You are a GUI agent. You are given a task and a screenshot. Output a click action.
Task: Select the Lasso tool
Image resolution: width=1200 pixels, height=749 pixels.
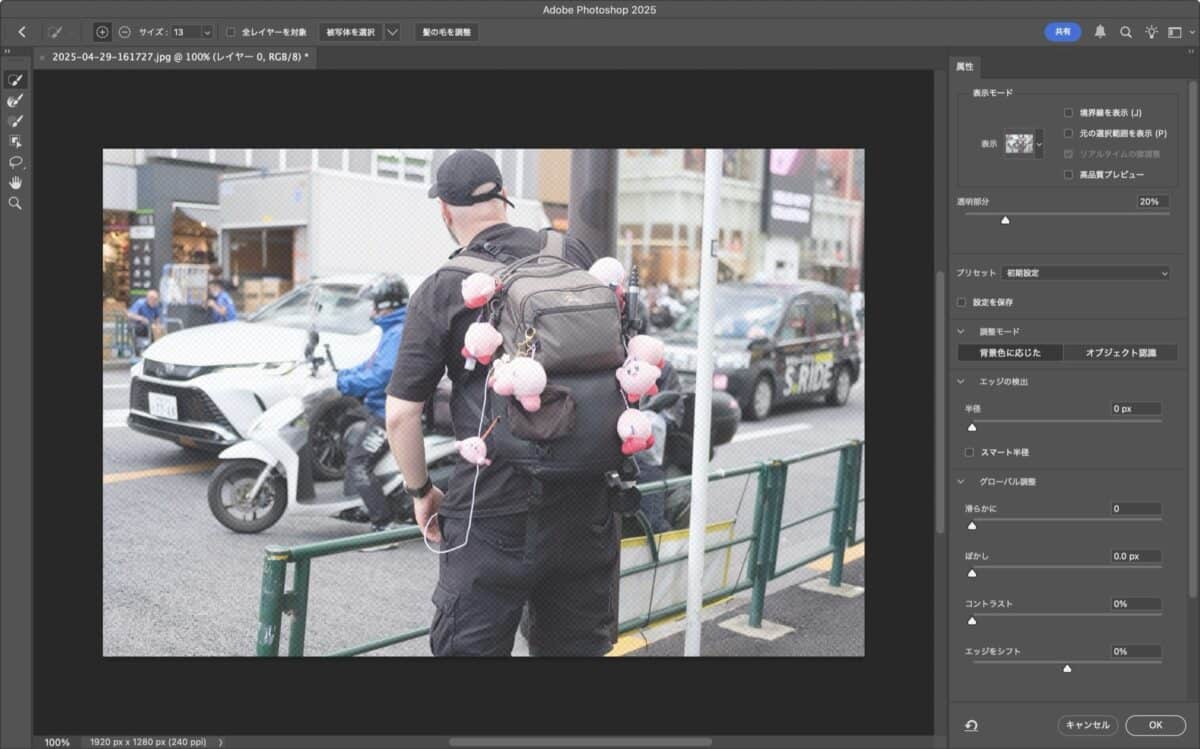pos(15,162)
